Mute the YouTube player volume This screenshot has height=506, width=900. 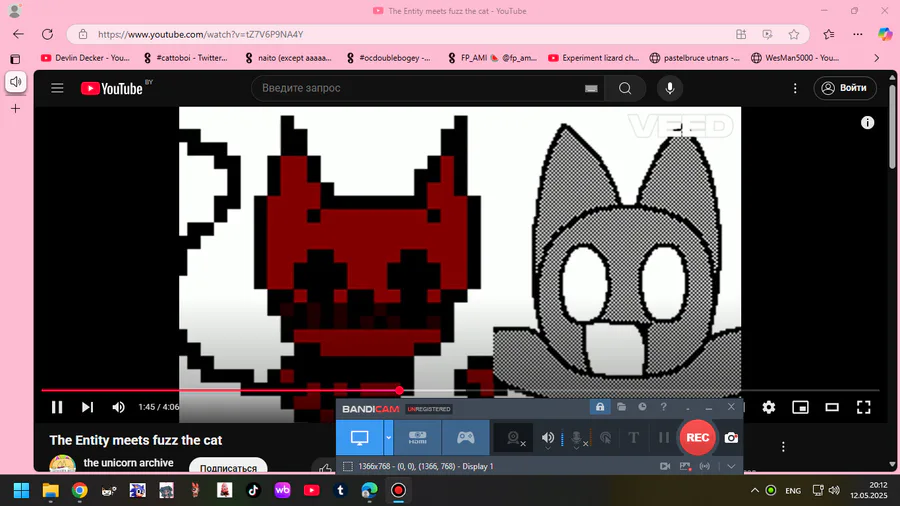click(x=118, y=407)
